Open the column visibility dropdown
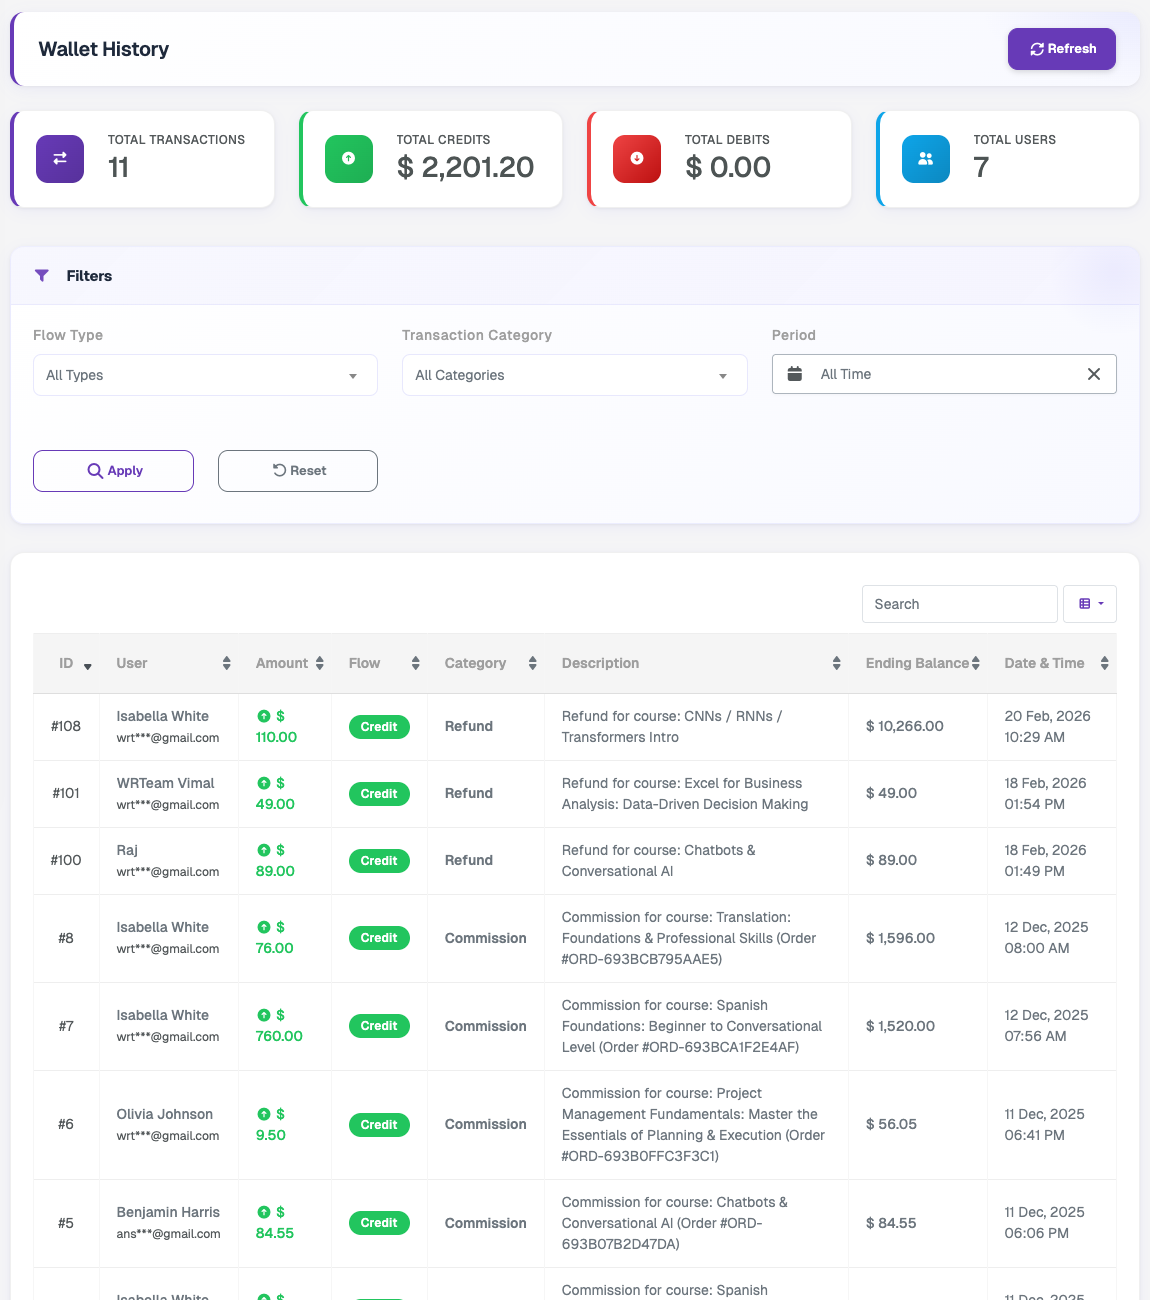This screenshot has height=1300, width=1150. [1090, 604]
